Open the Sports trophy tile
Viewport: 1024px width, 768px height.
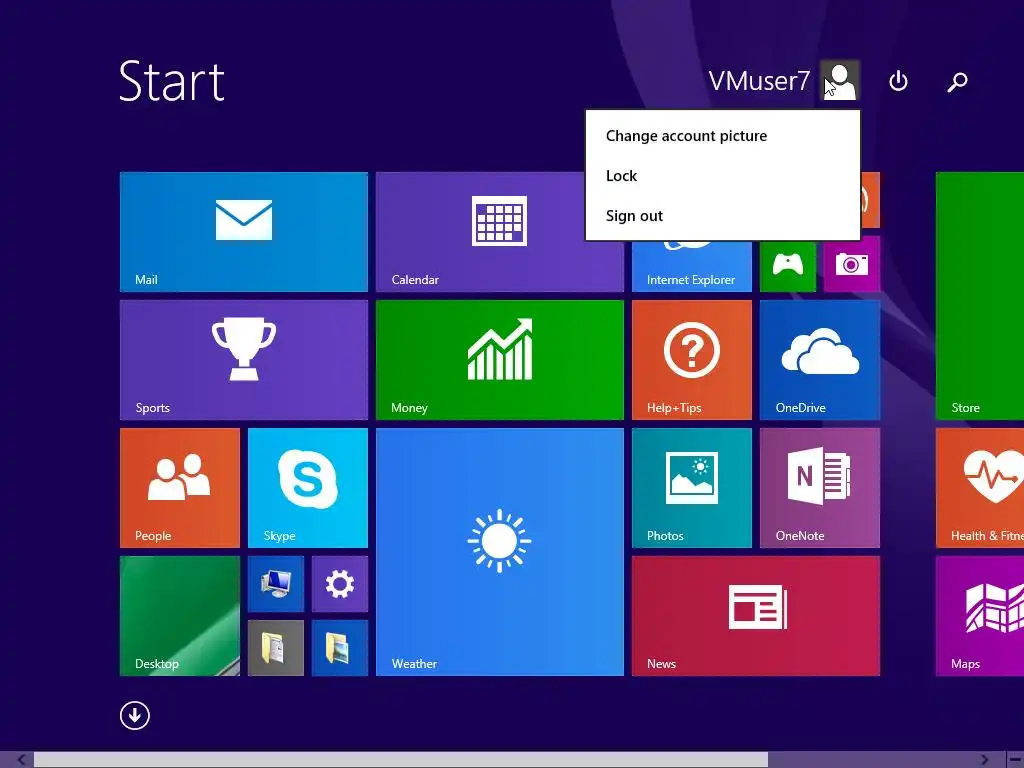click(244, 360)
